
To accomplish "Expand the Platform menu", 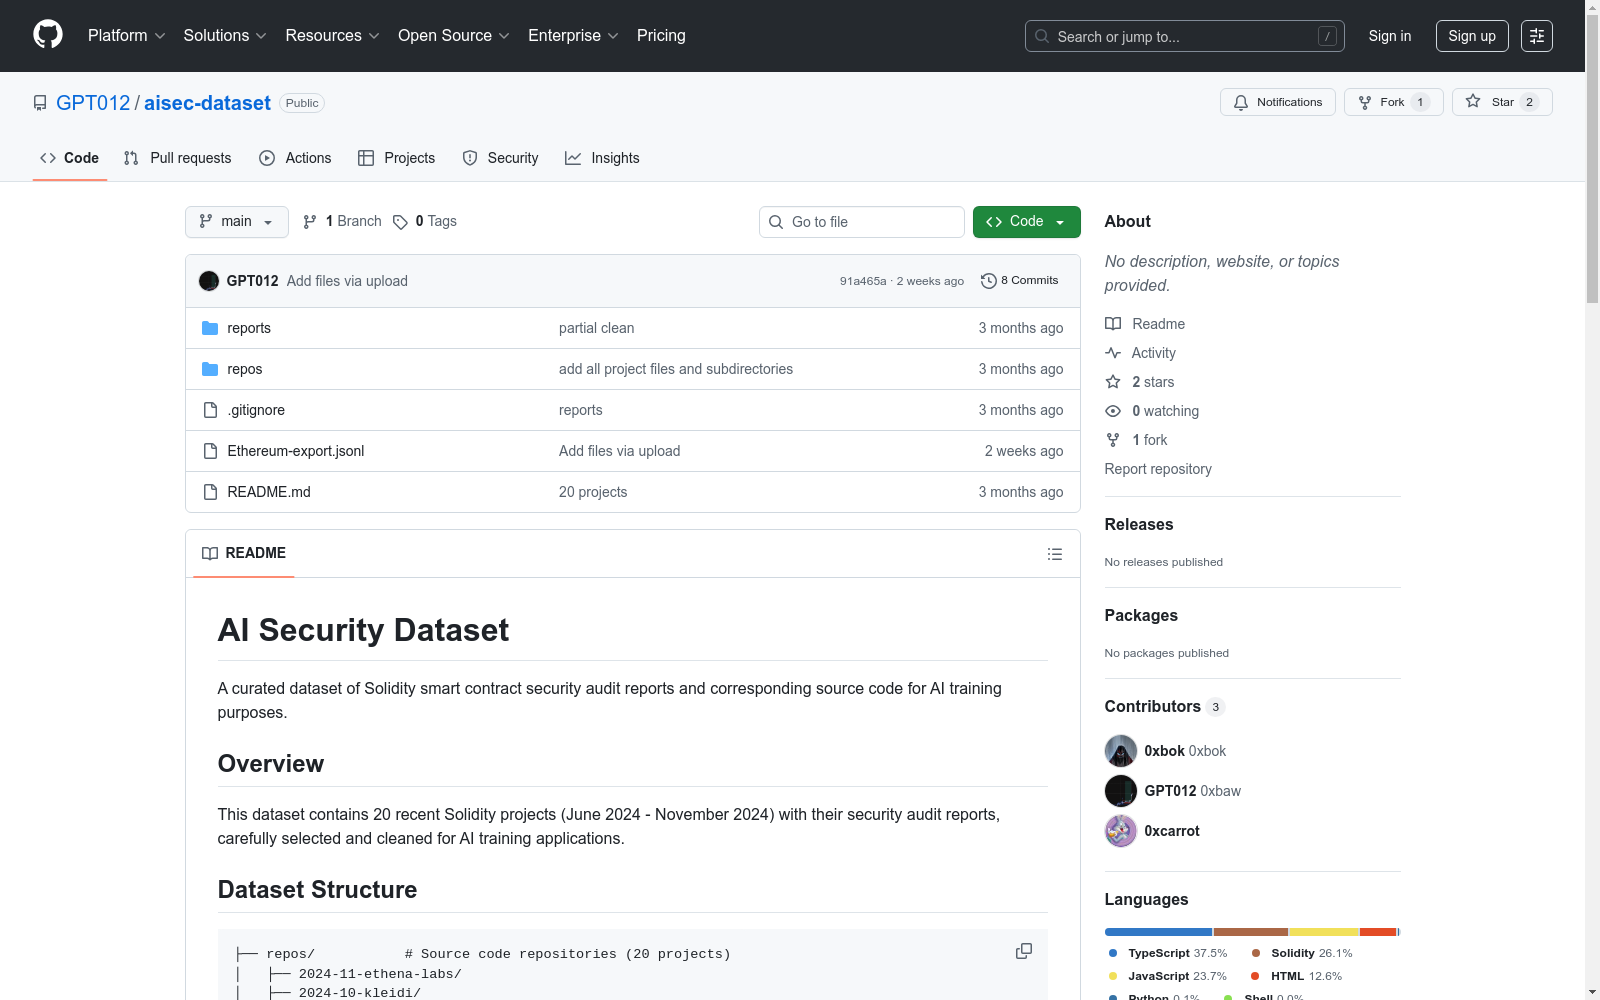I will (126, 36).
